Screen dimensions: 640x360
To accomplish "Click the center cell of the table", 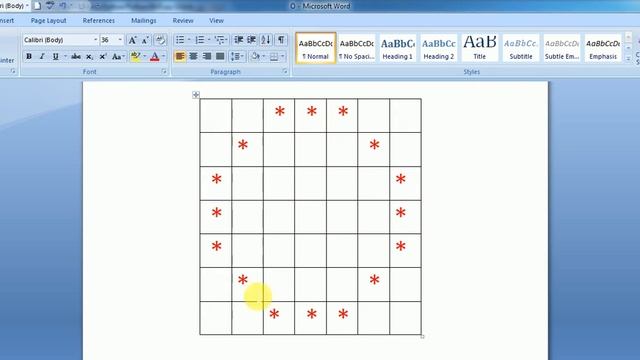I will tap(311, 217).
